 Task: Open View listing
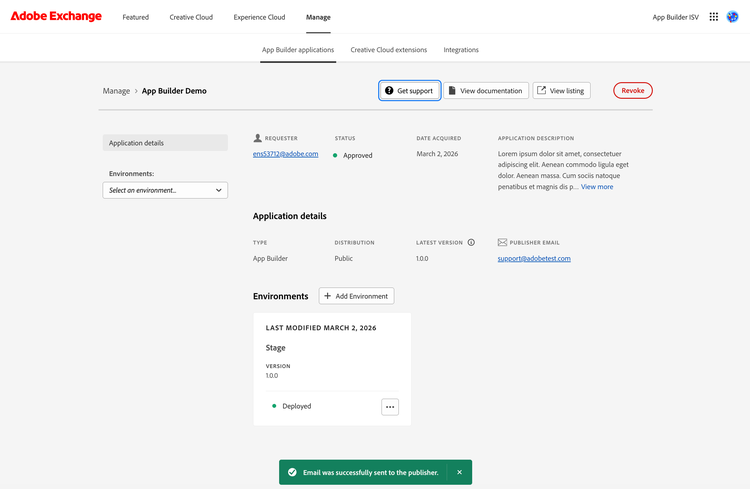coord(562,90)
